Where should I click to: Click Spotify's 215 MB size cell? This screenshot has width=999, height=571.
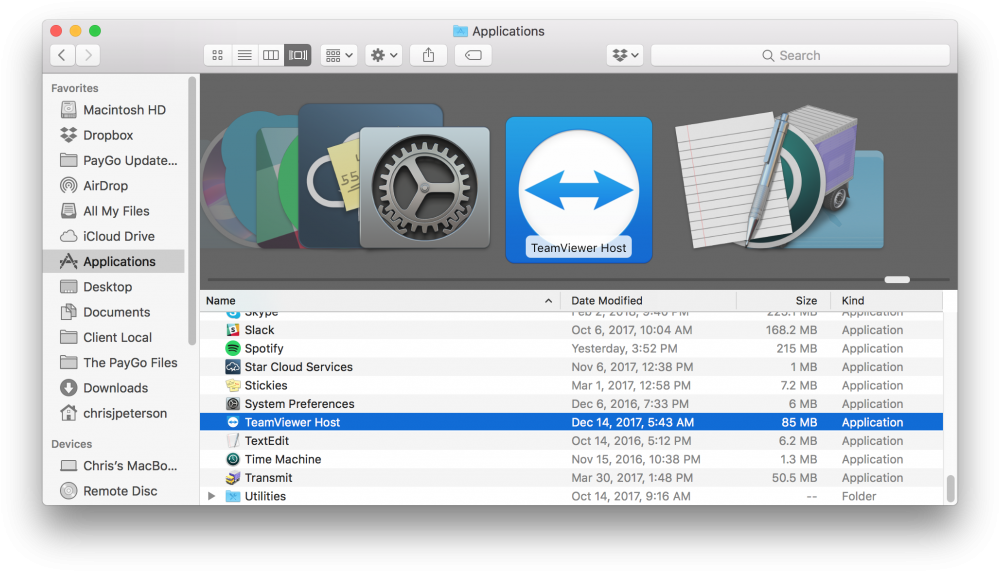[796, 349]
